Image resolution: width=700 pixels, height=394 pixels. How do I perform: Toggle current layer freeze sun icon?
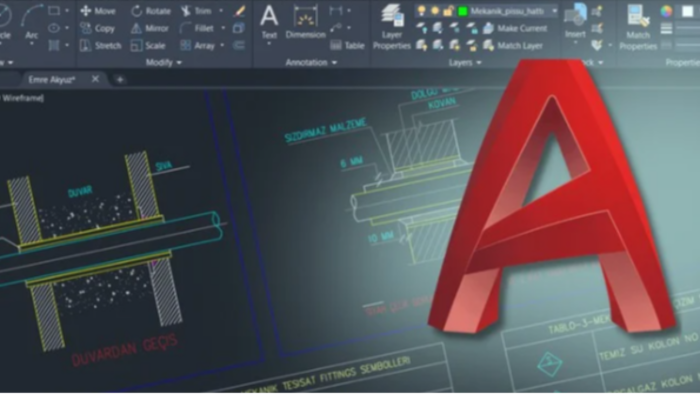[435, 11]
